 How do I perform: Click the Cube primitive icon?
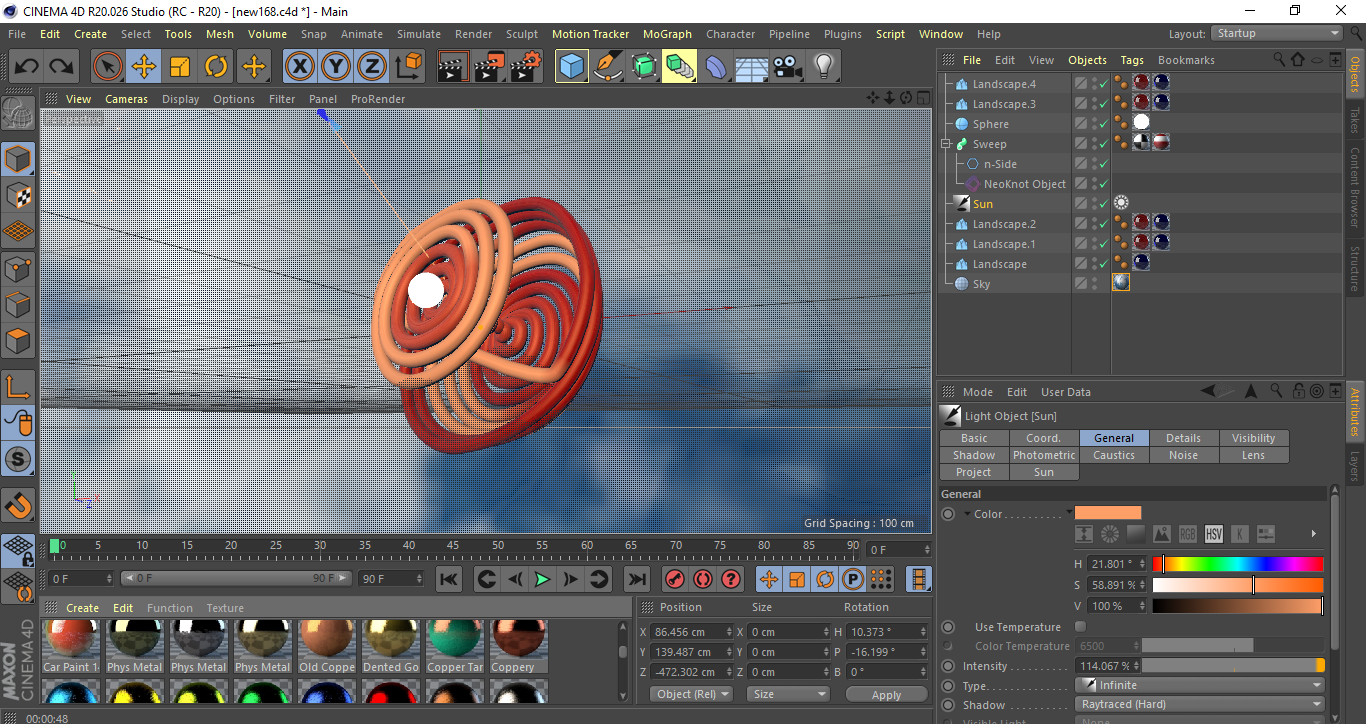click(x=572, y=67)
